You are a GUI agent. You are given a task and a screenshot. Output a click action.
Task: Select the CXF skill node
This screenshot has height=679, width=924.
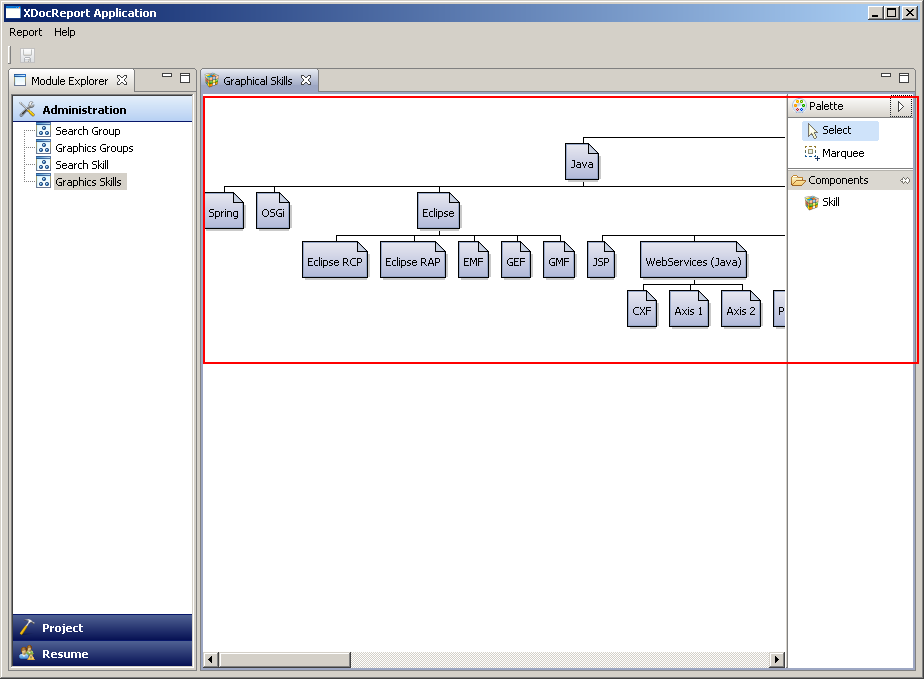pyautogui.click(x=642, y=308)
